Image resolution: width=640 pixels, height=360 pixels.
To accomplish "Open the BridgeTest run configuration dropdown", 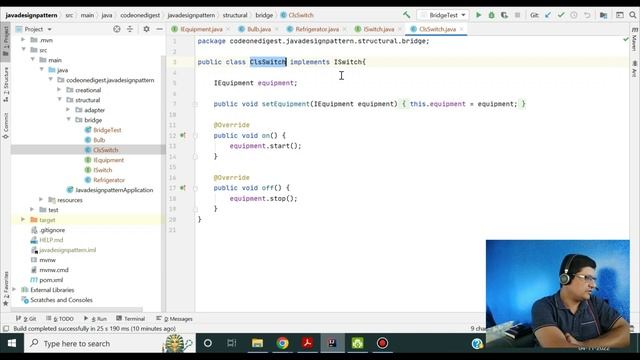I will pyautogui.click(x=443, y=15).
